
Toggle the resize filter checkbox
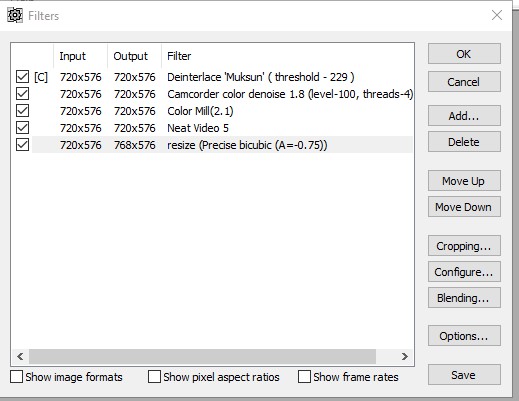pos(22,145)
